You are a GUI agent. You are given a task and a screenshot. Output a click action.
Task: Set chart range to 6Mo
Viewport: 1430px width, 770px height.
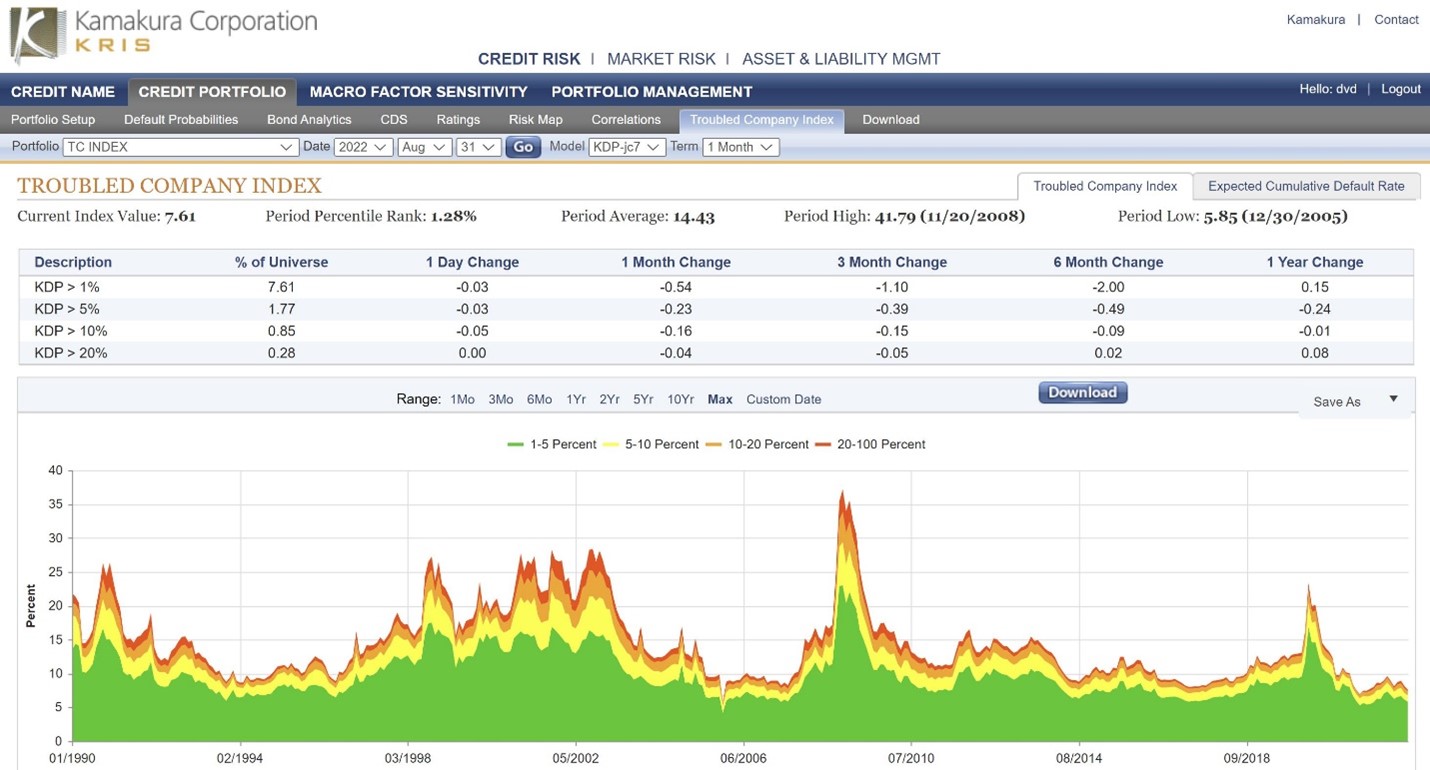[x=539, y=399]
